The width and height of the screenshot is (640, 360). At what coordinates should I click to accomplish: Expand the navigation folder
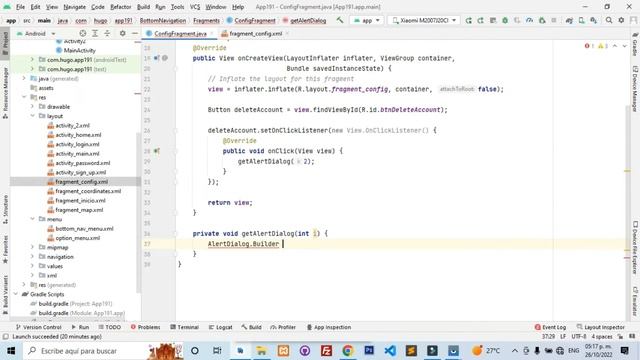coord(32,257)
